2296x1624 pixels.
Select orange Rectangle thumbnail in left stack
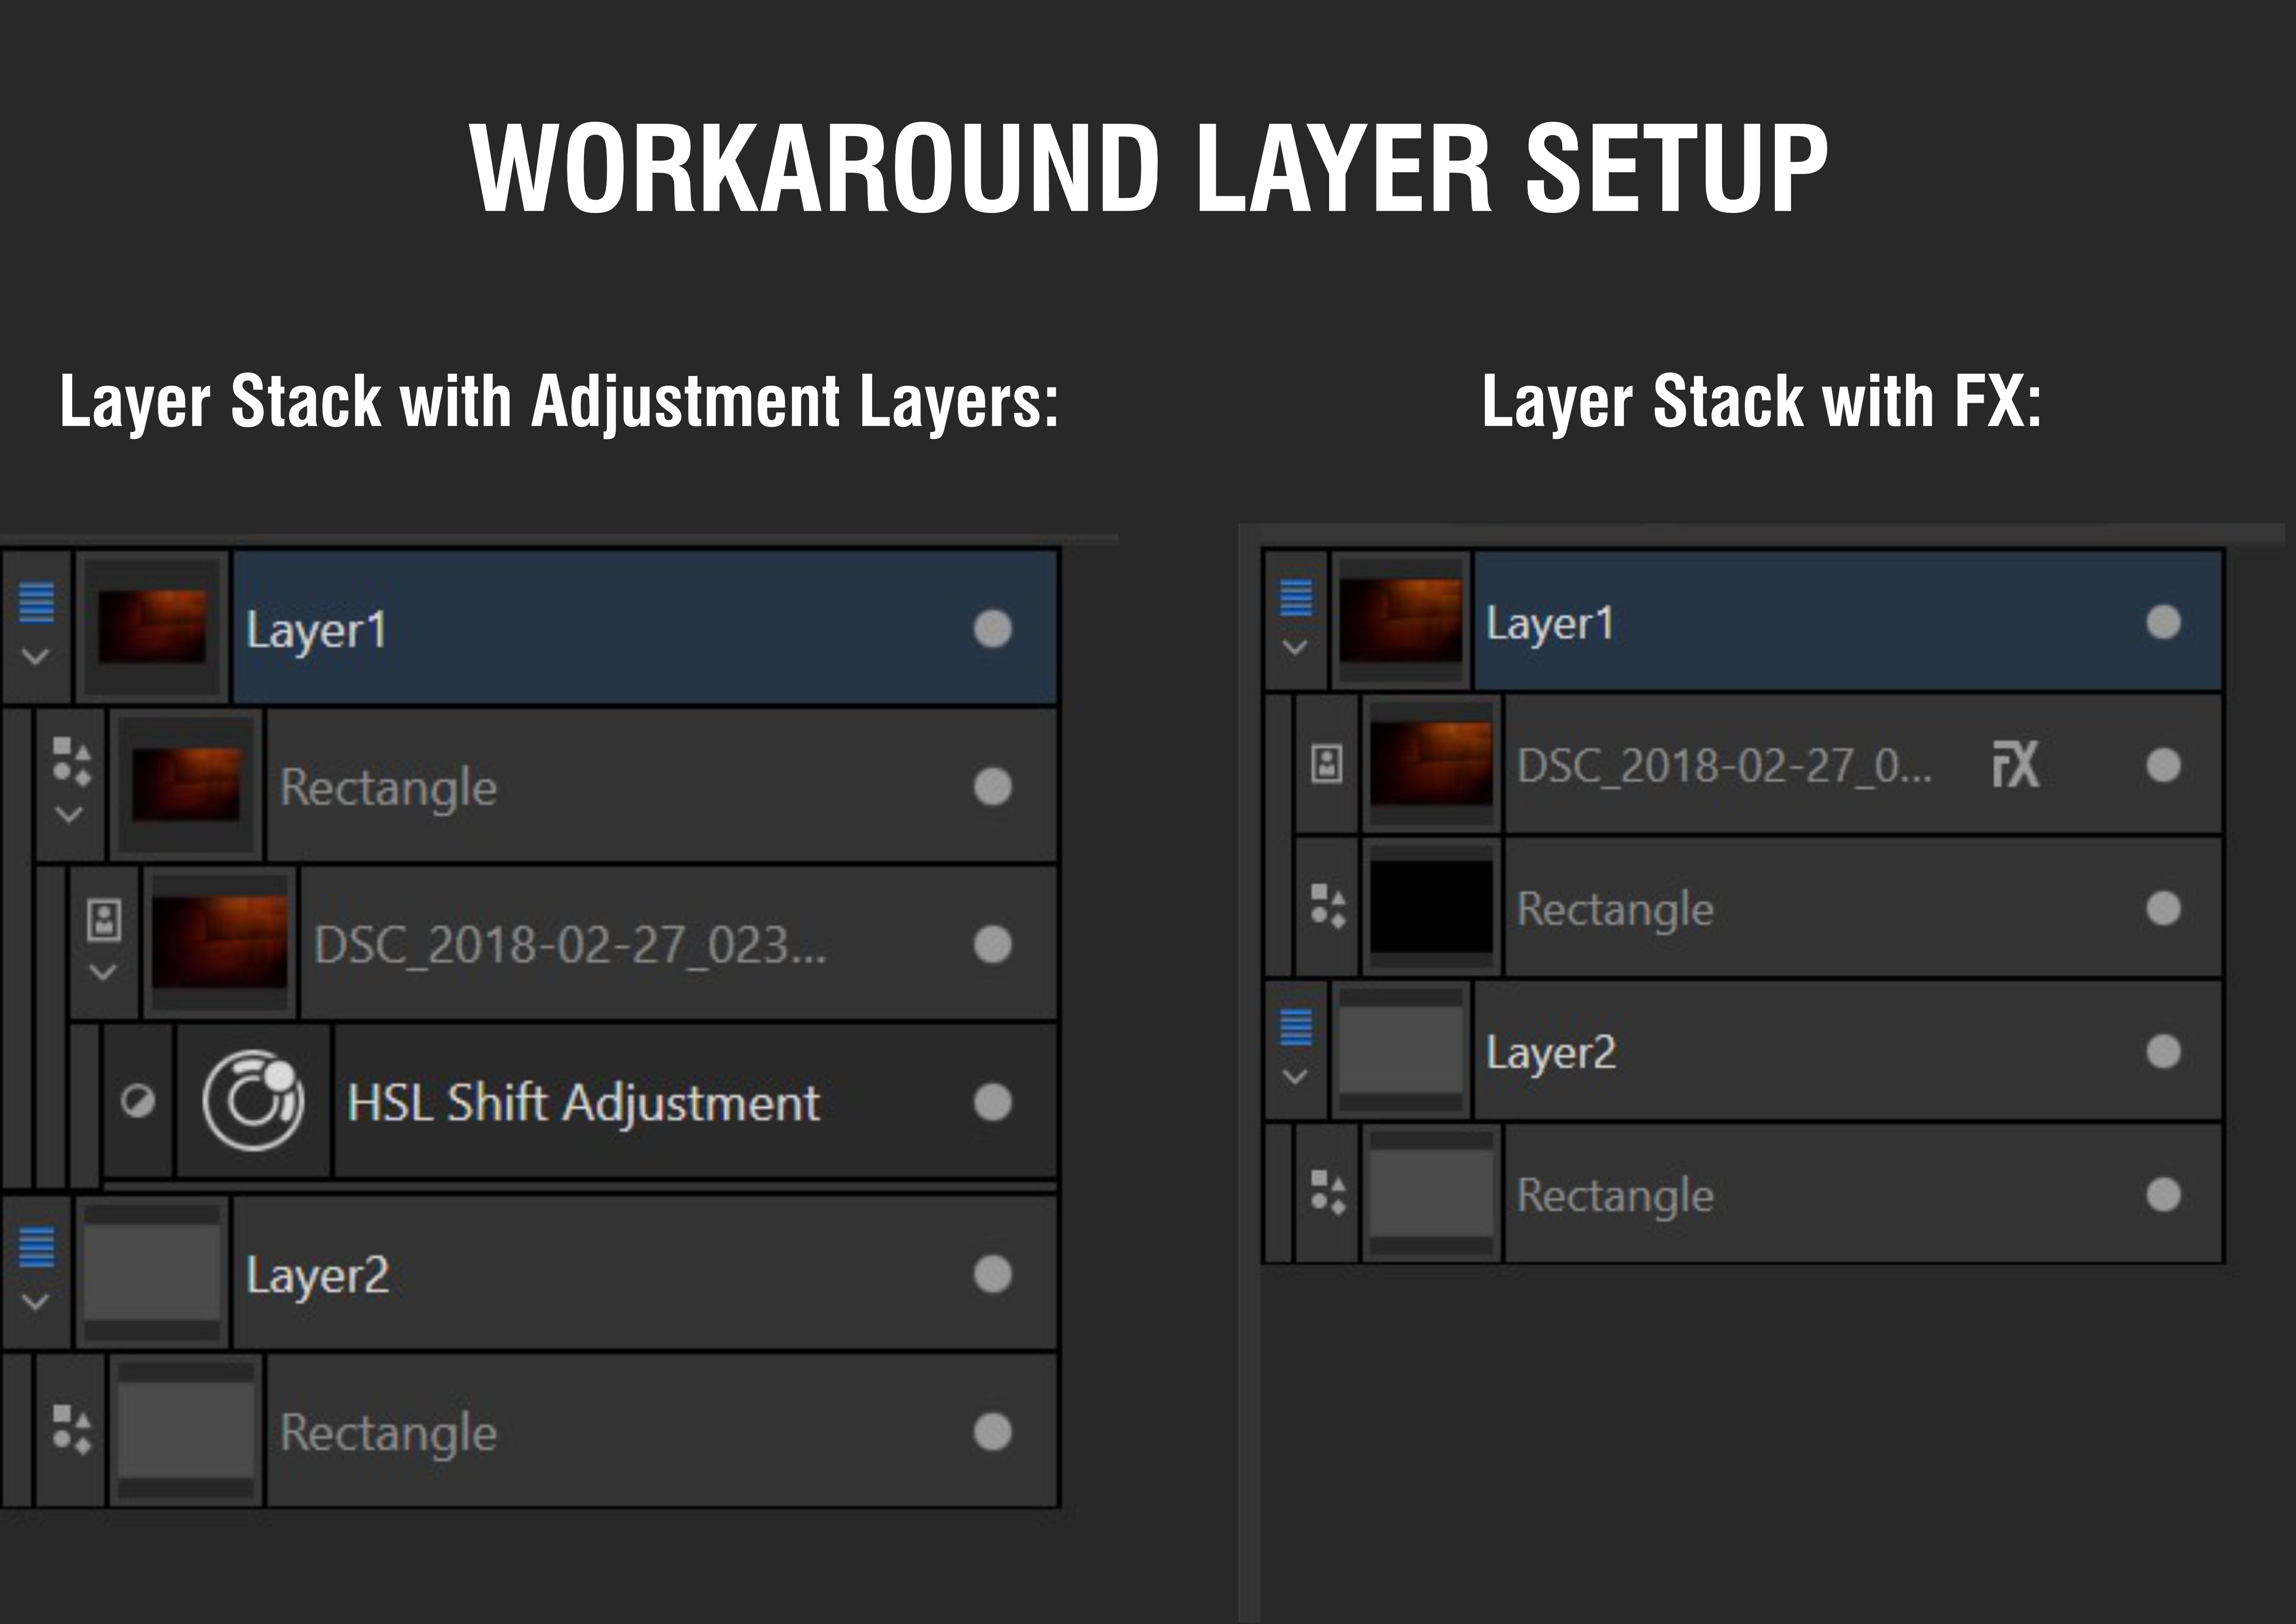coord(186,785)
